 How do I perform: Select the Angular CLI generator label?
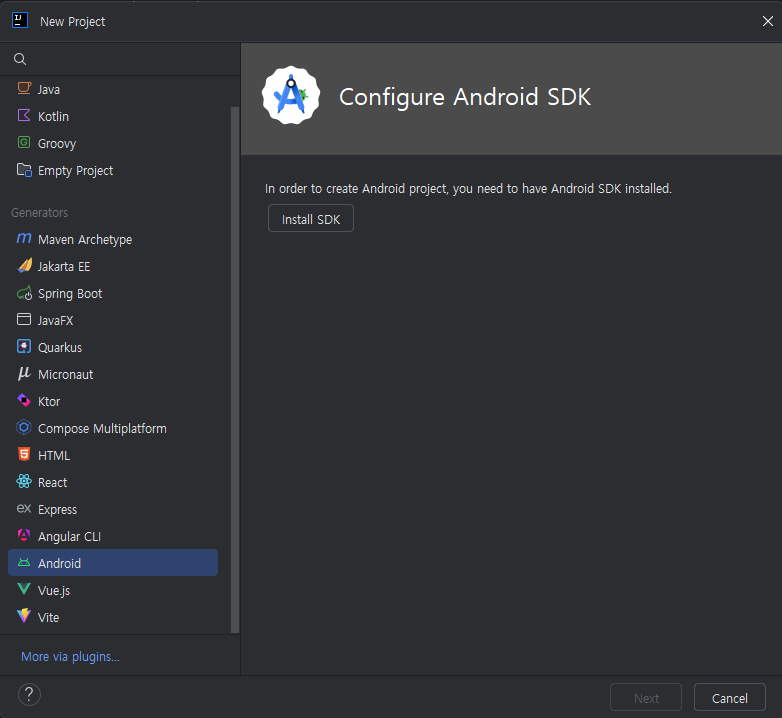[x=69, y=537]
